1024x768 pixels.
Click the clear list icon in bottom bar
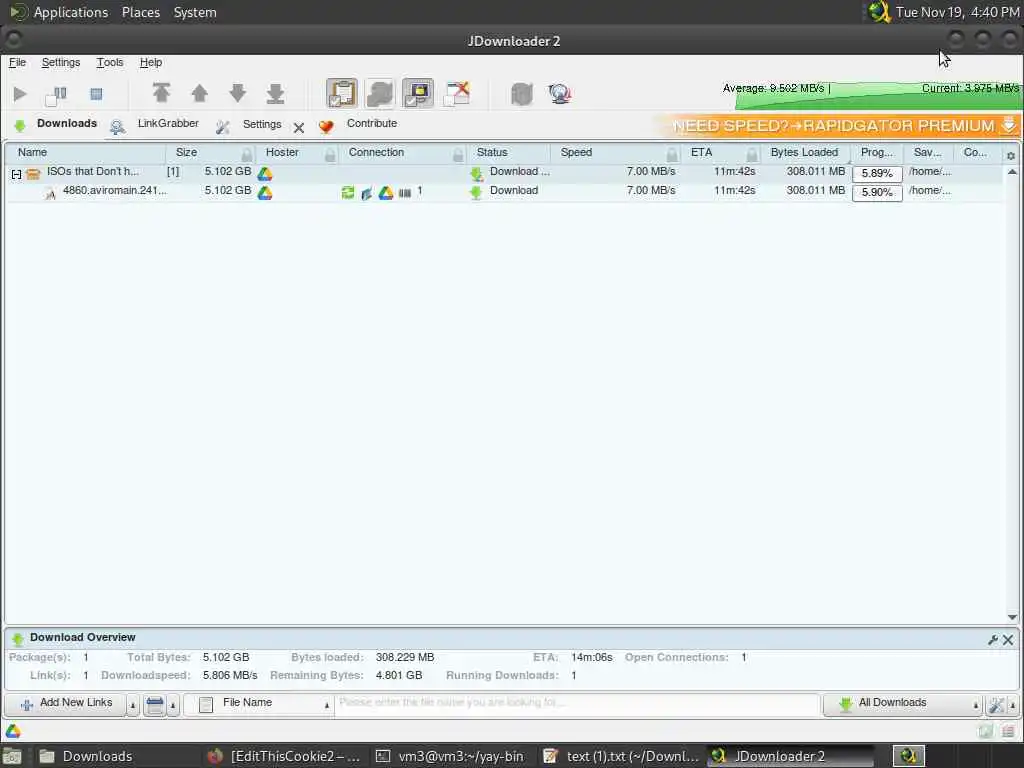click(155, 705)
